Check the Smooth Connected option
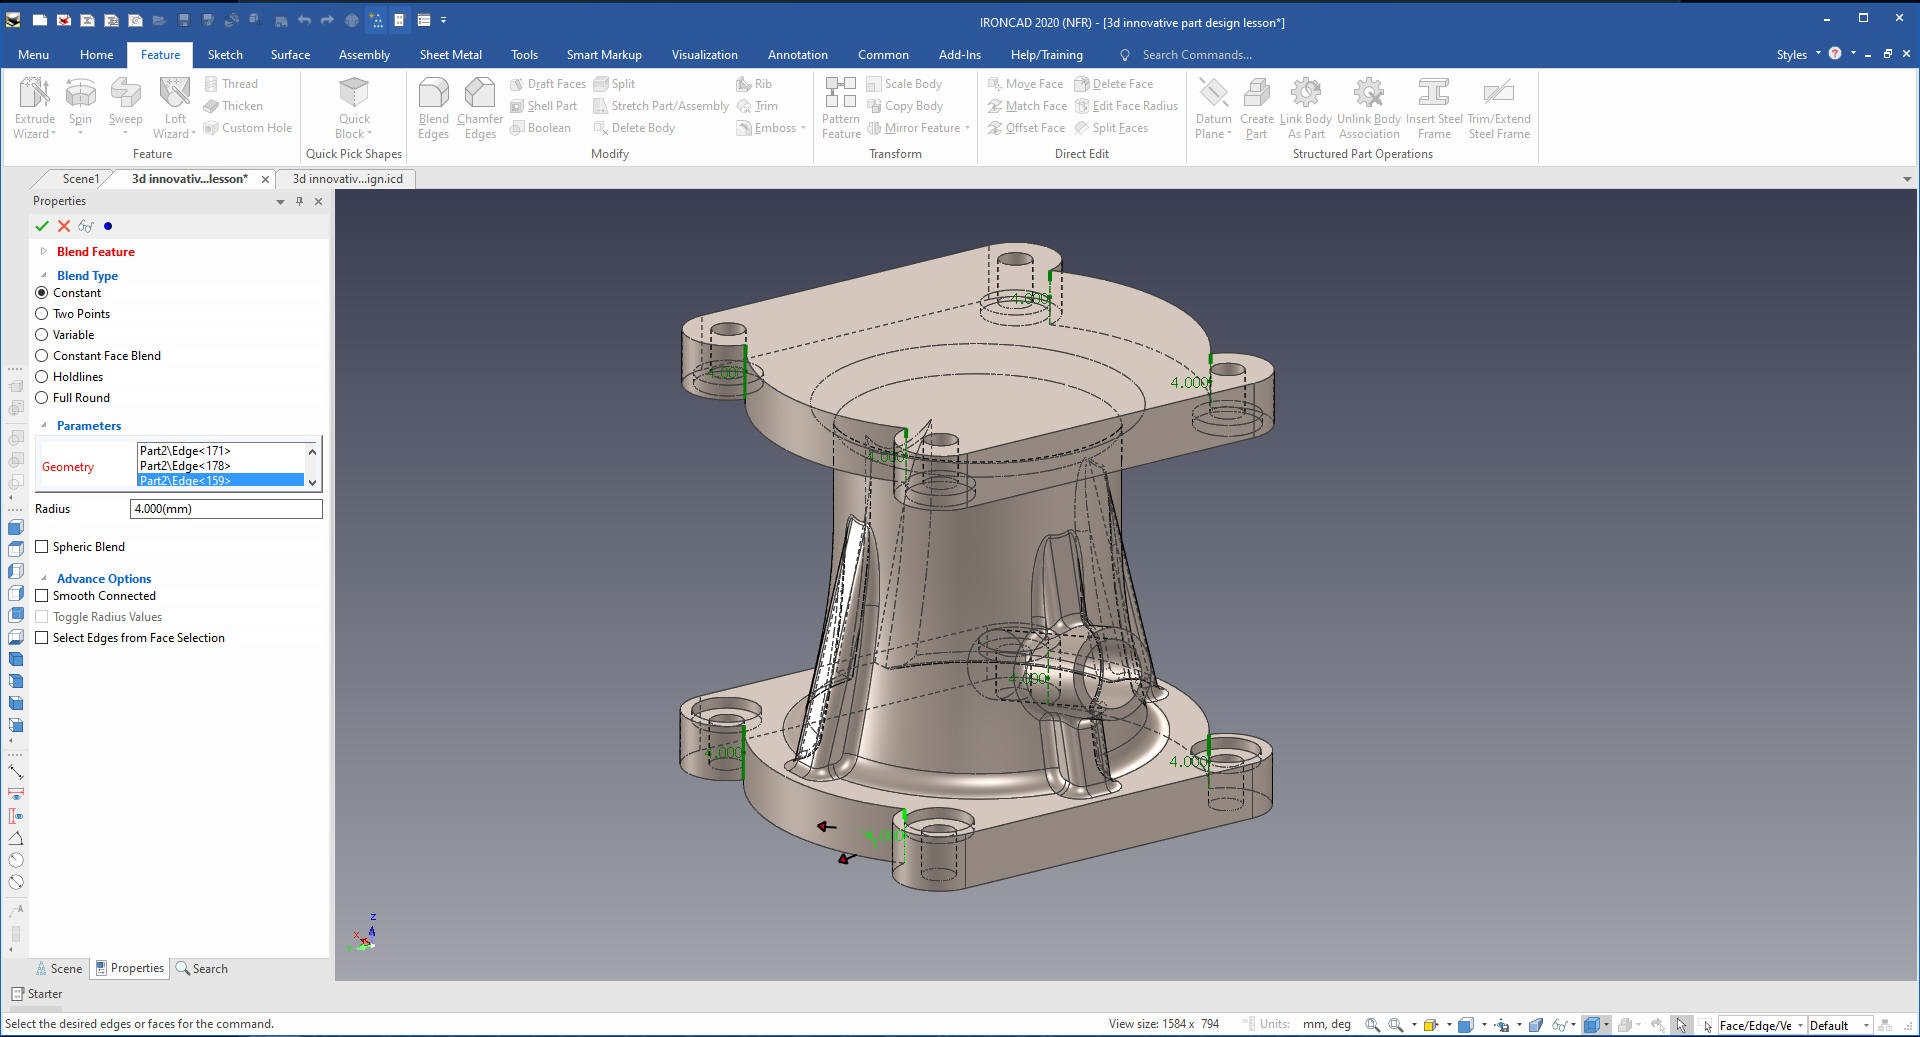Screen dimensions: 1920x1037 point(42,596)
